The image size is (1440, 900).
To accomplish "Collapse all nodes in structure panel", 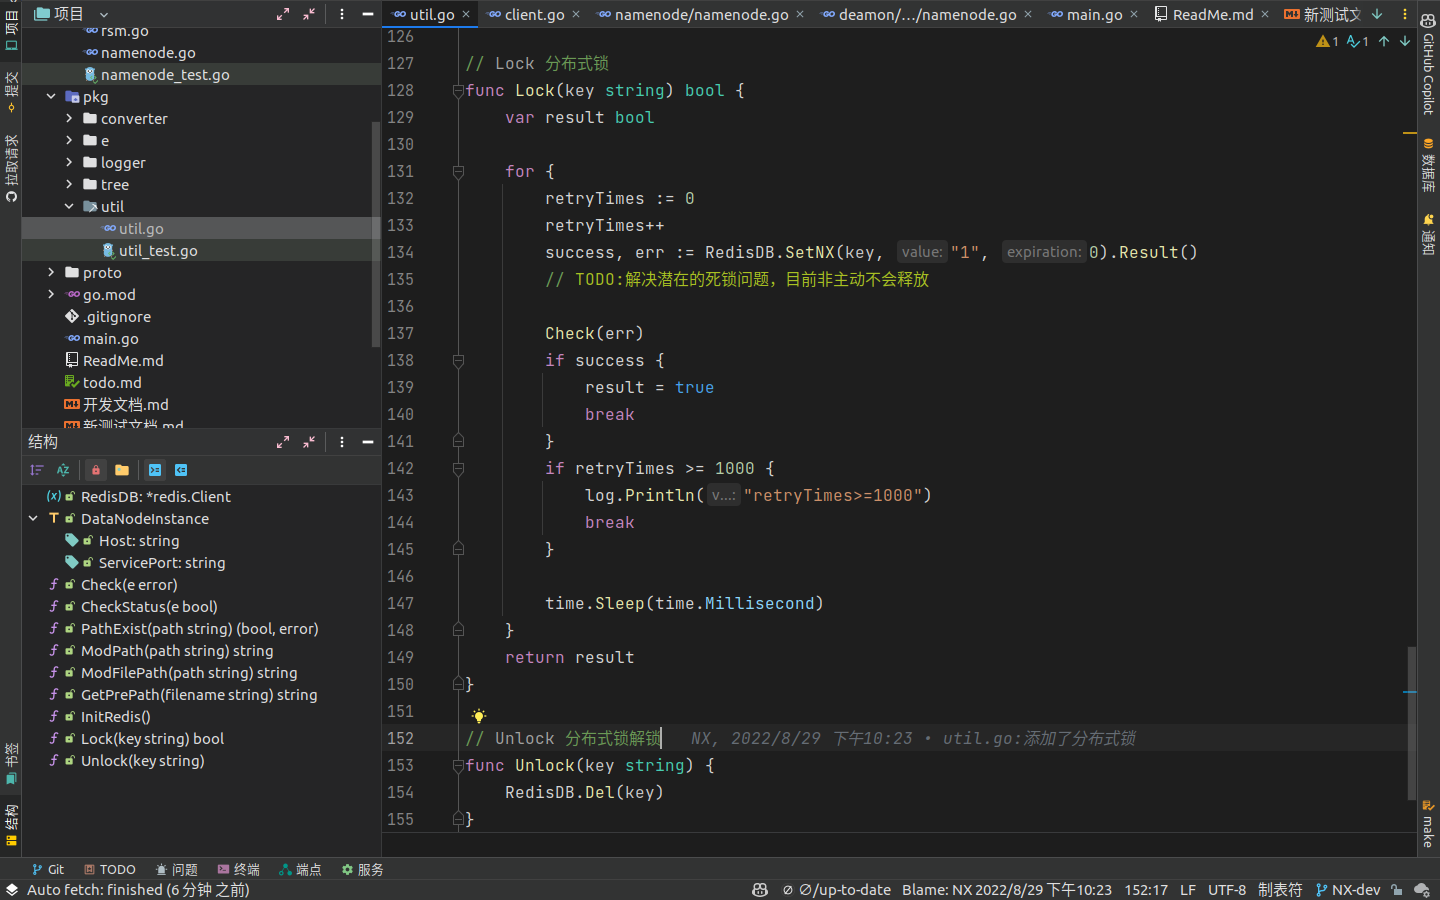I will (x=309, y=441).
